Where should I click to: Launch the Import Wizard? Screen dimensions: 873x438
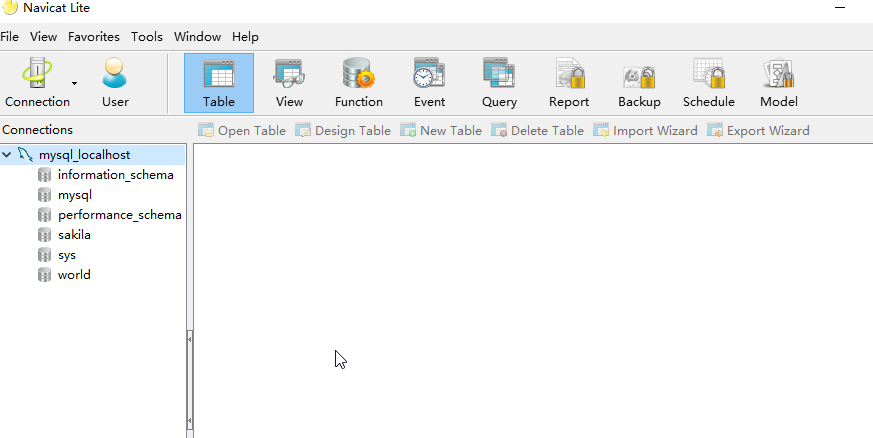[645, 131]
